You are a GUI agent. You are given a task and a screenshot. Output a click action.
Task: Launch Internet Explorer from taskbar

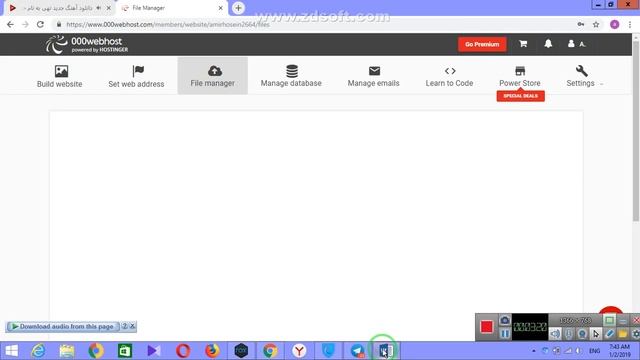(38, 351)
